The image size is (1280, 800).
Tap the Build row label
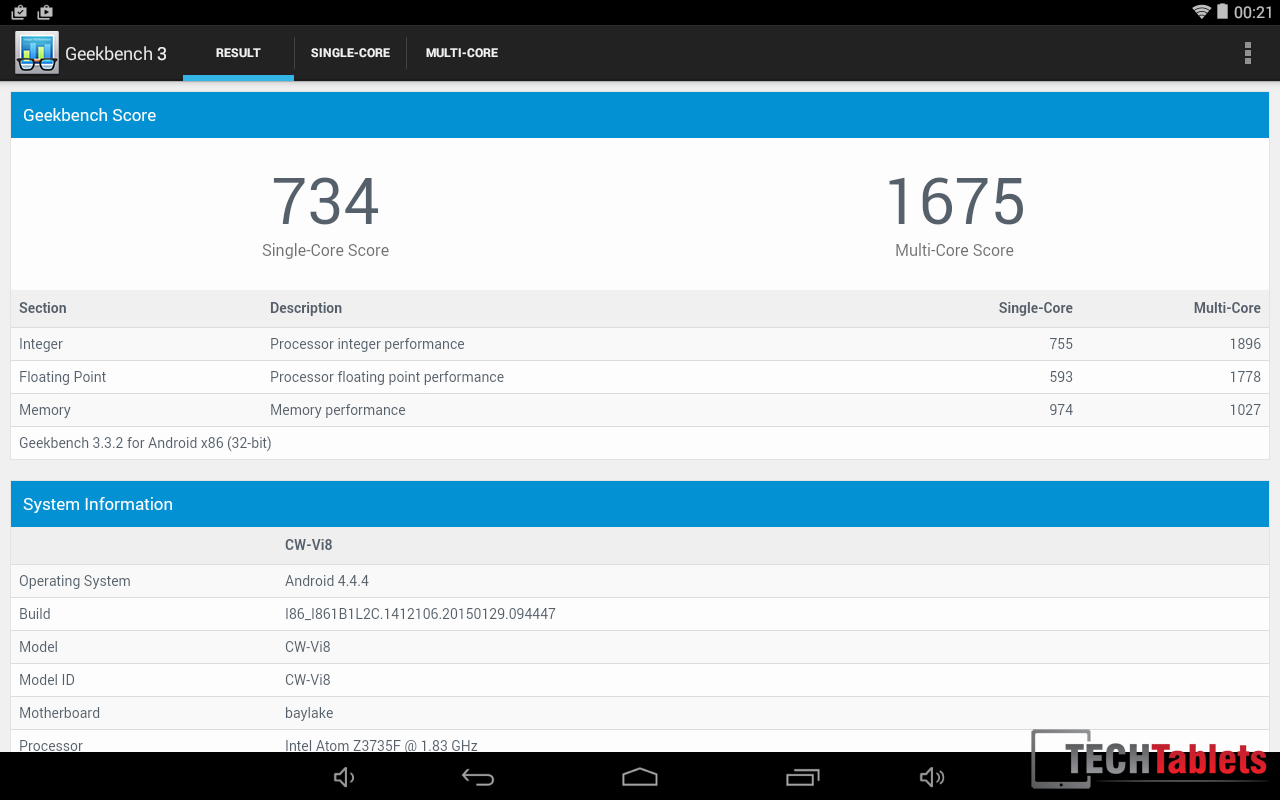(x=35, y=614)
